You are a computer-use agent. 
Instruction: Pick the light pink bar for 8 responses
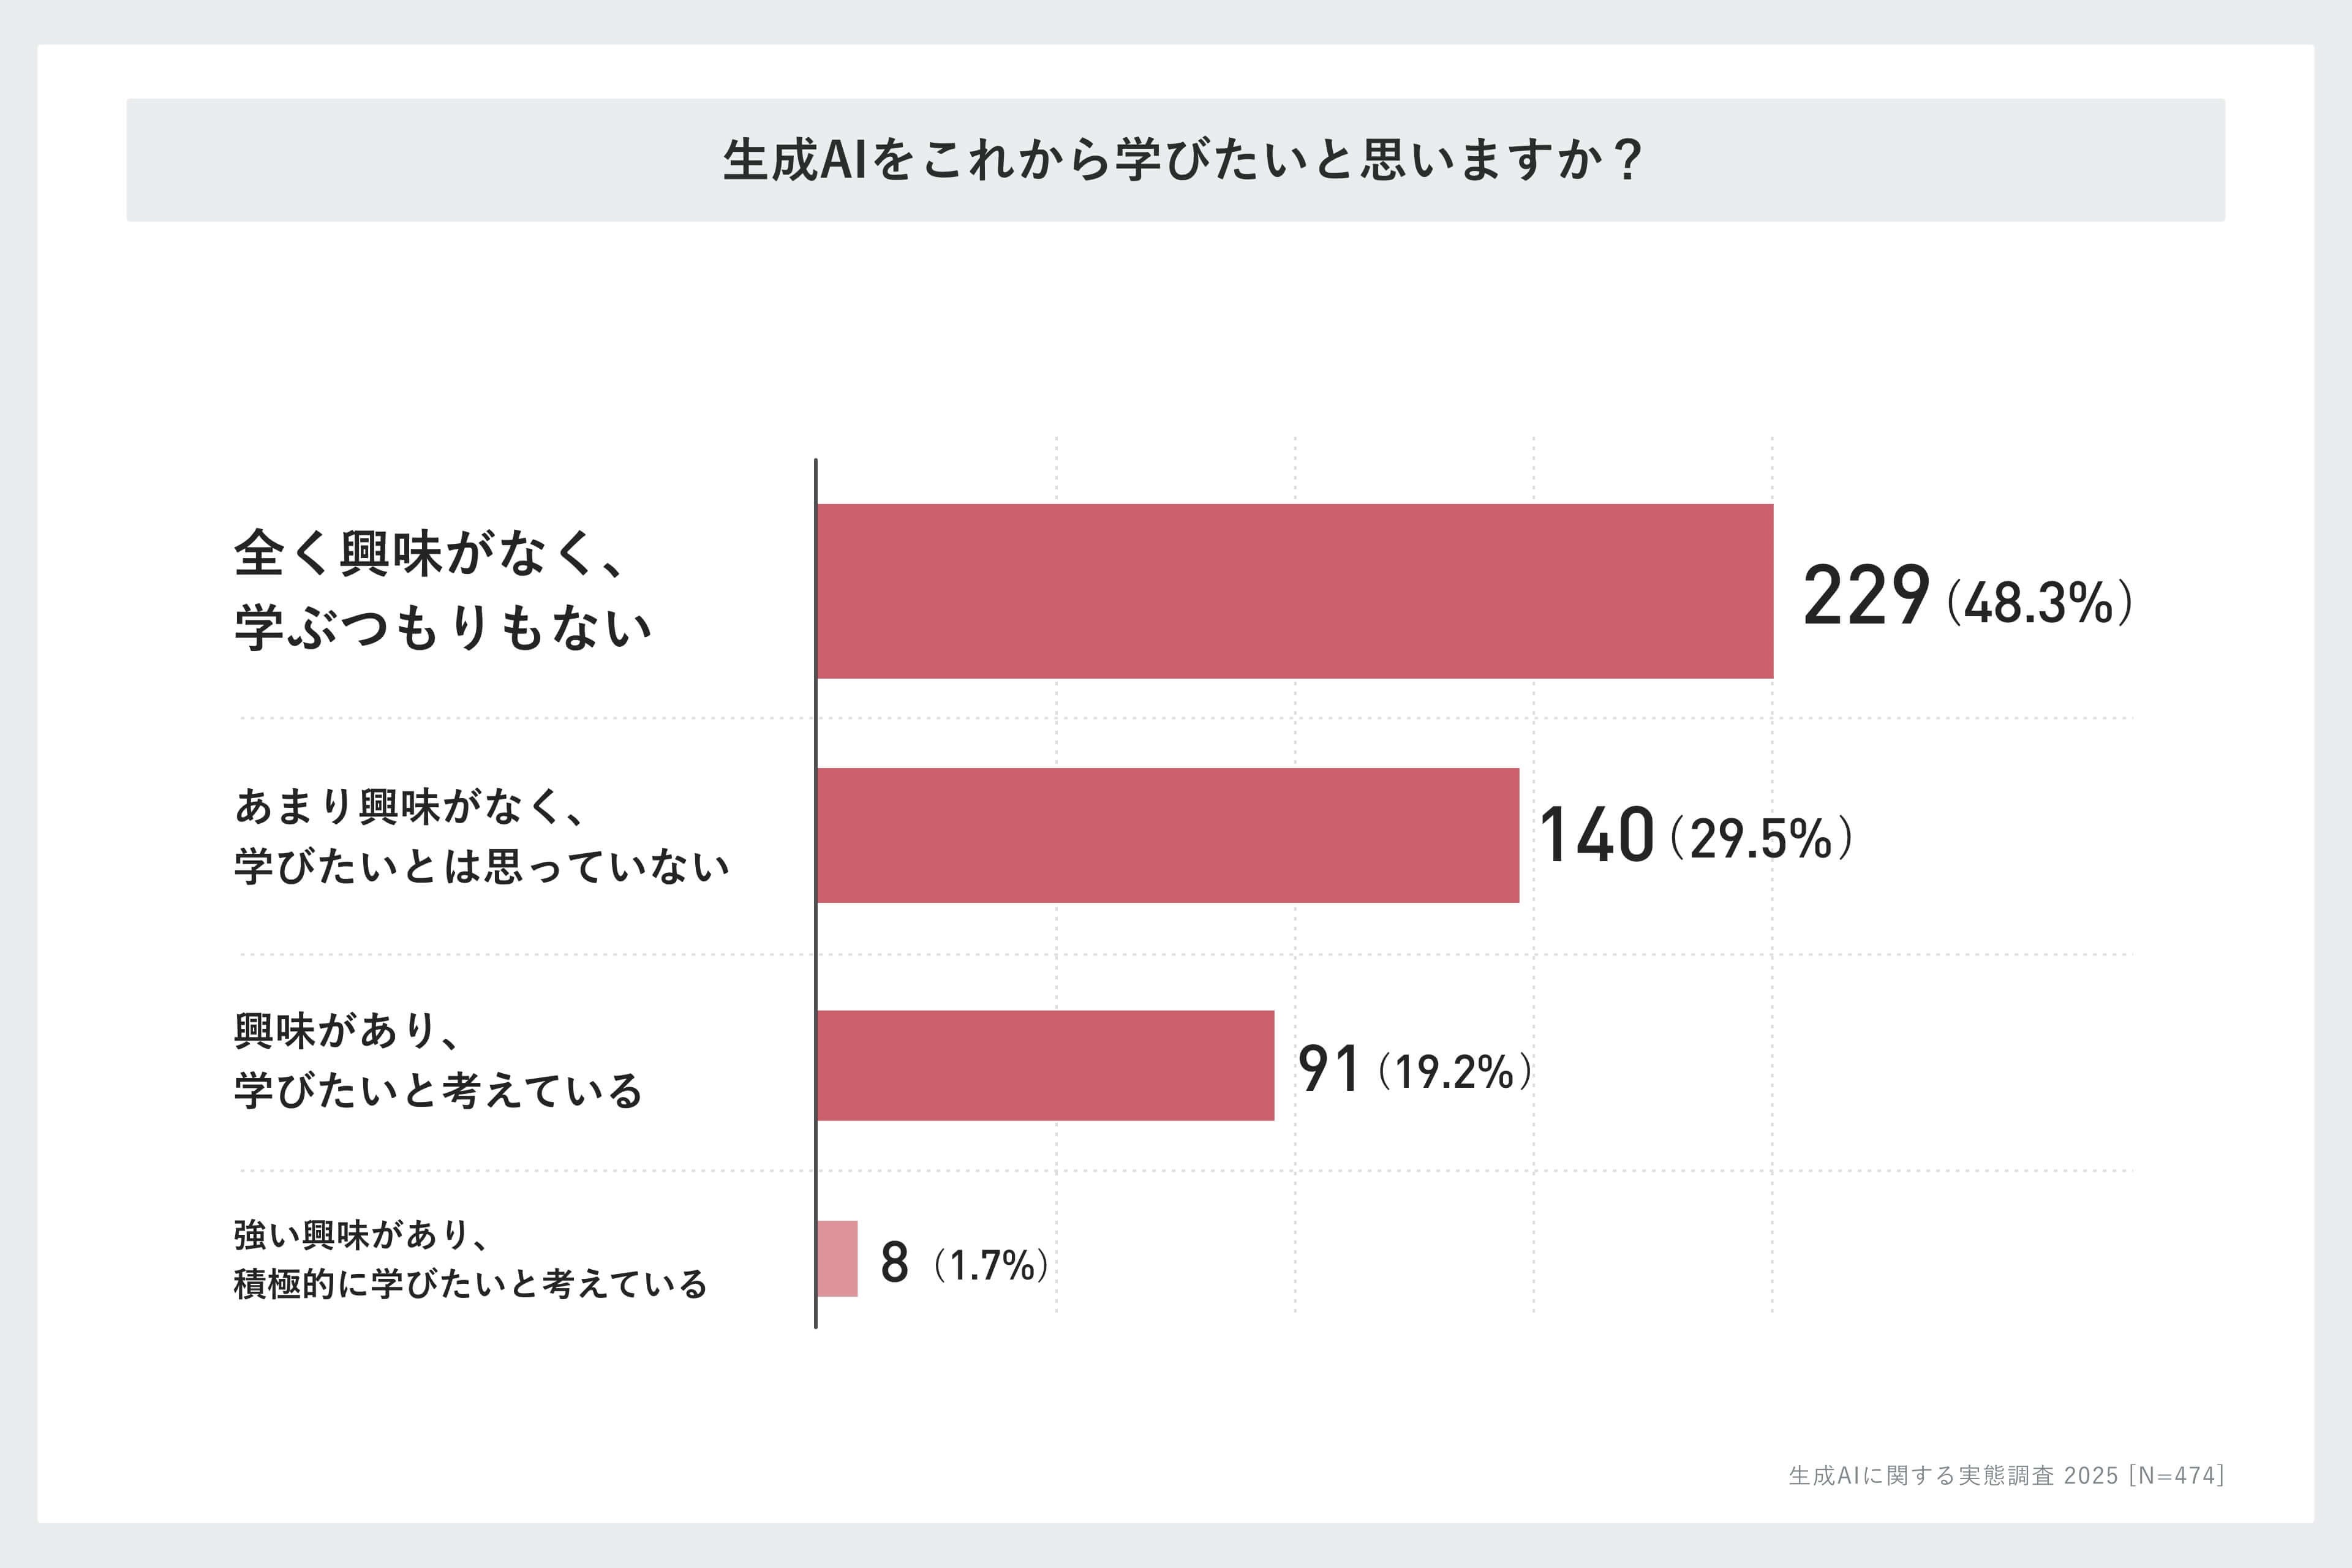pos(837,1258)
